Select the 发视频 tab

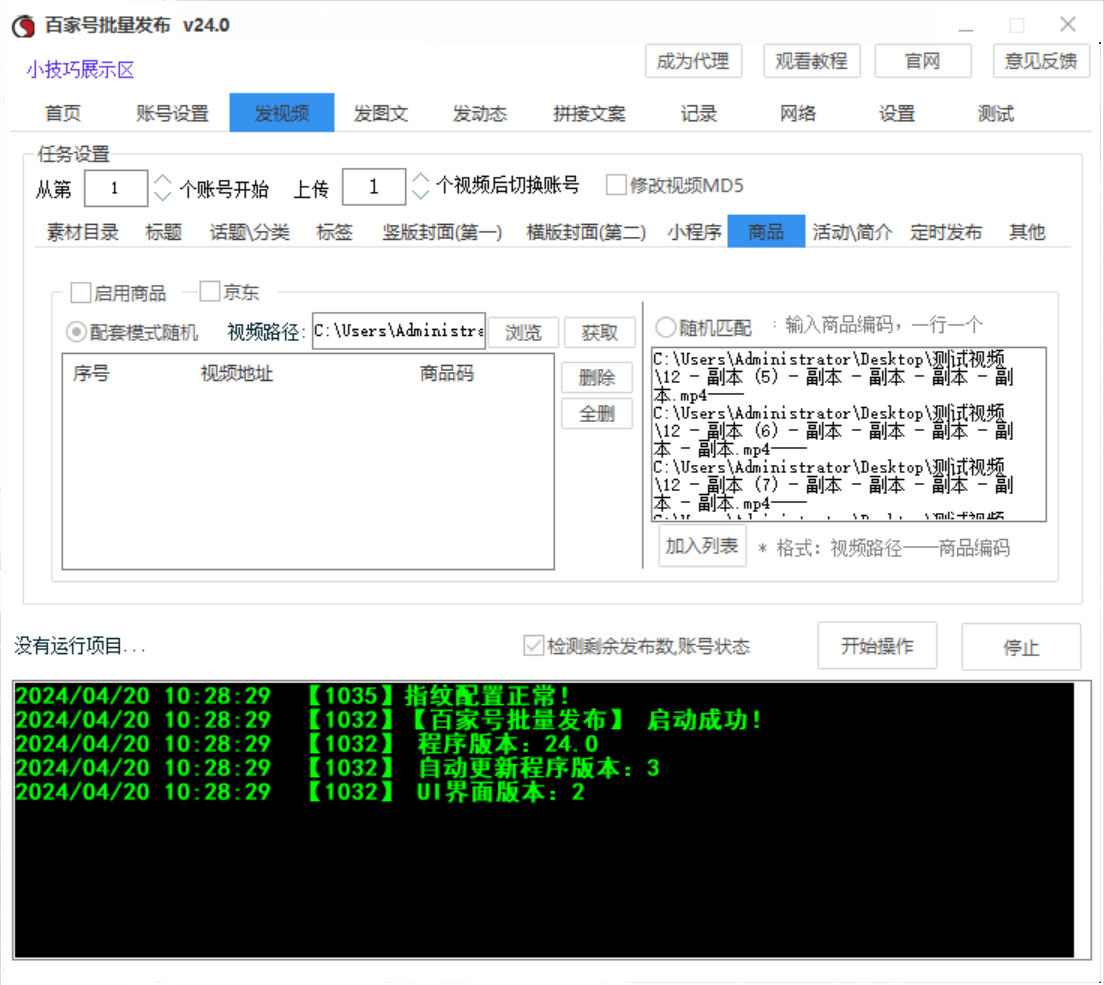(282, 113)
